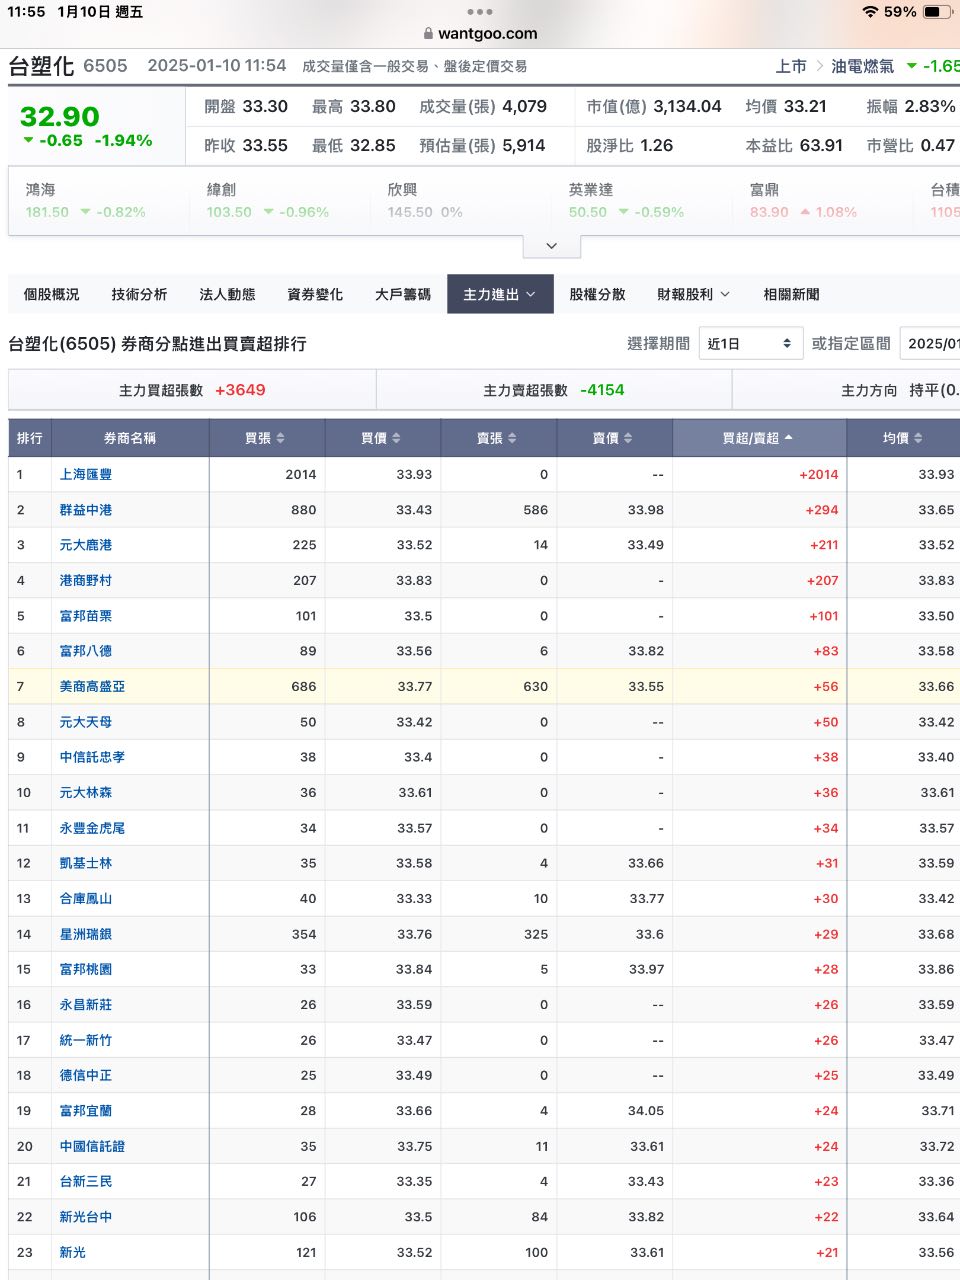Sort table by 買價 column sort icon

[396, 438]
